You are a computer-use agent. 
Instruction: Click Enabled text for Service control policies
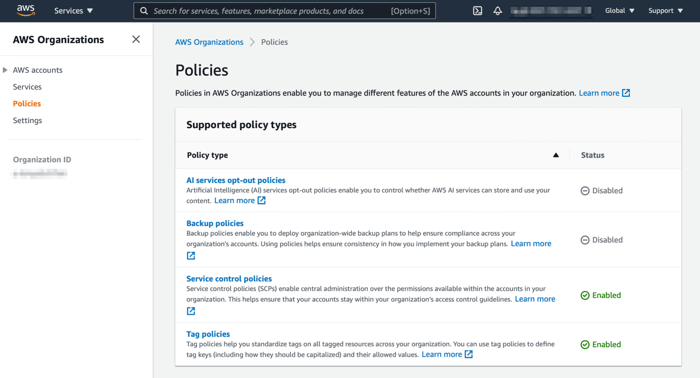[606, 295]
